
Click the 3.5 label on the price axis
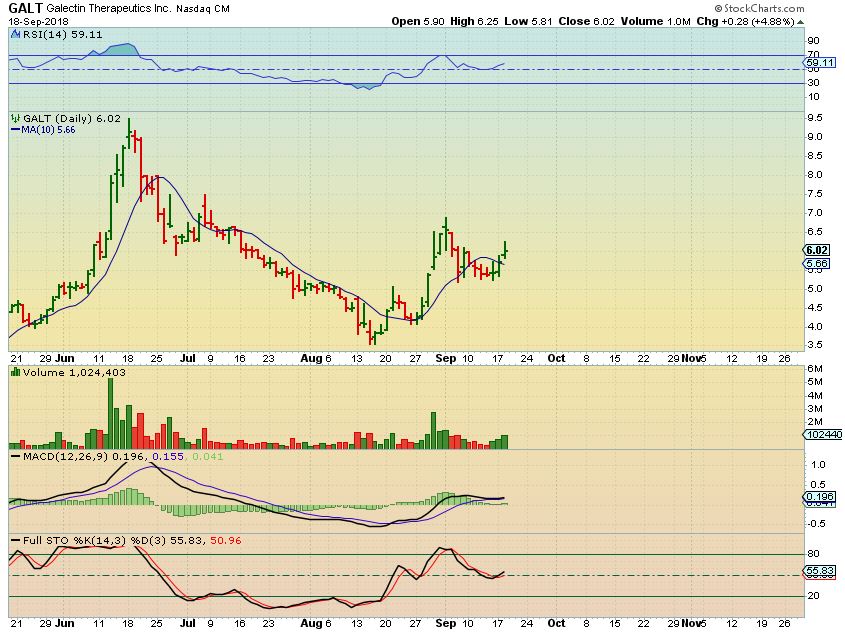click(815, 345)
